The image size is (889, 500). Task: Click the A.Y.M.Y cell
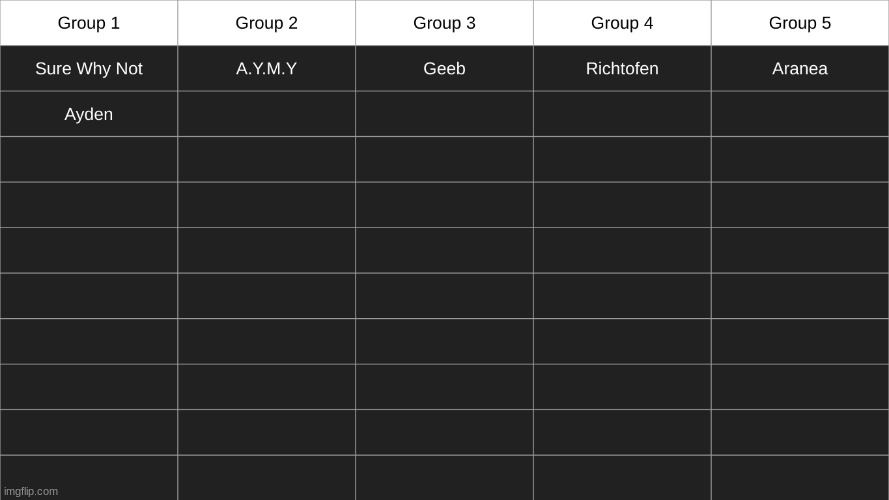pos(266,69)
